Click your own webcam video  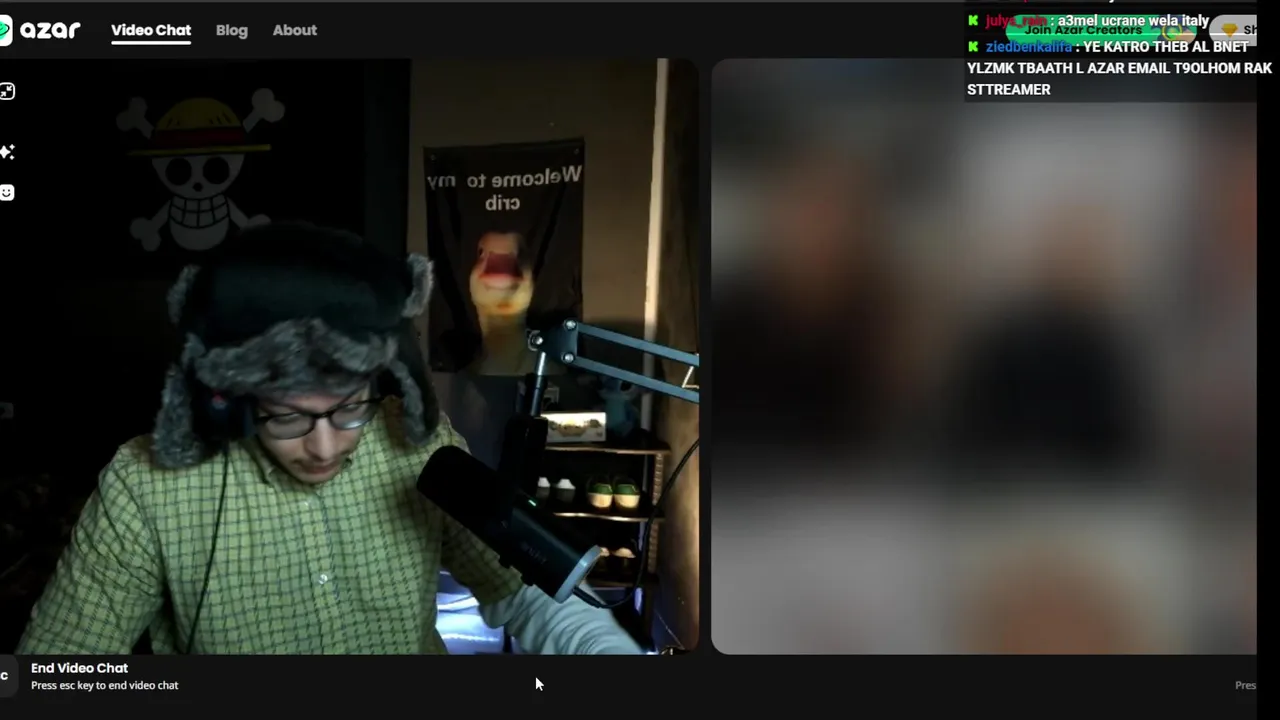click(x=349, y=356)
